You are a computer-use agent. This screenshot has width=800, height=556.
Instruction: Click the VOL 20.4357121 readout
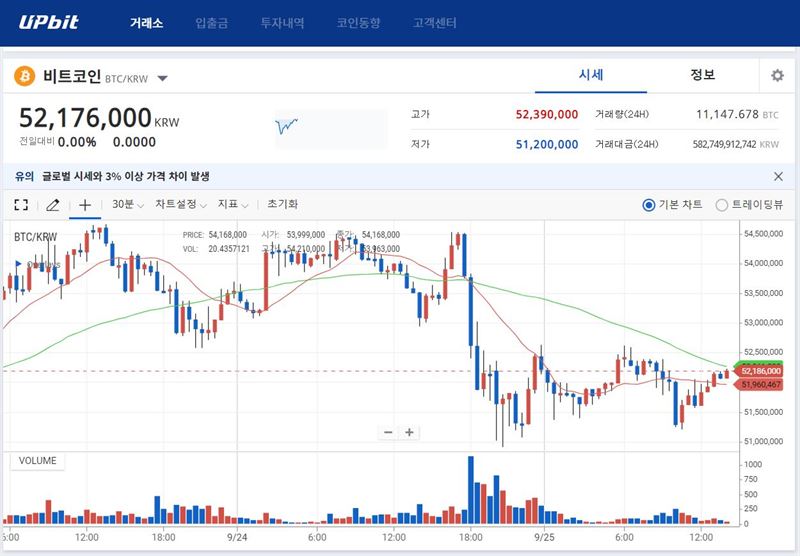[x=216, y=249]
